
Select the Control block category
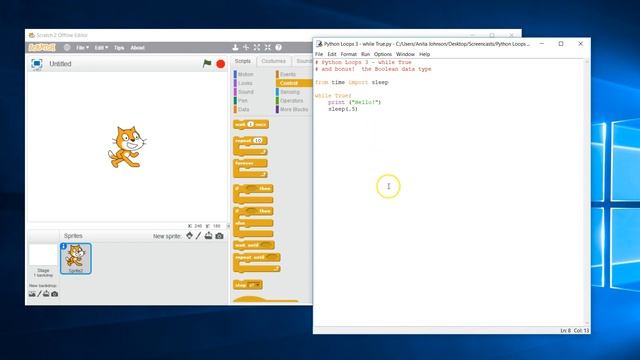(294, 83)
